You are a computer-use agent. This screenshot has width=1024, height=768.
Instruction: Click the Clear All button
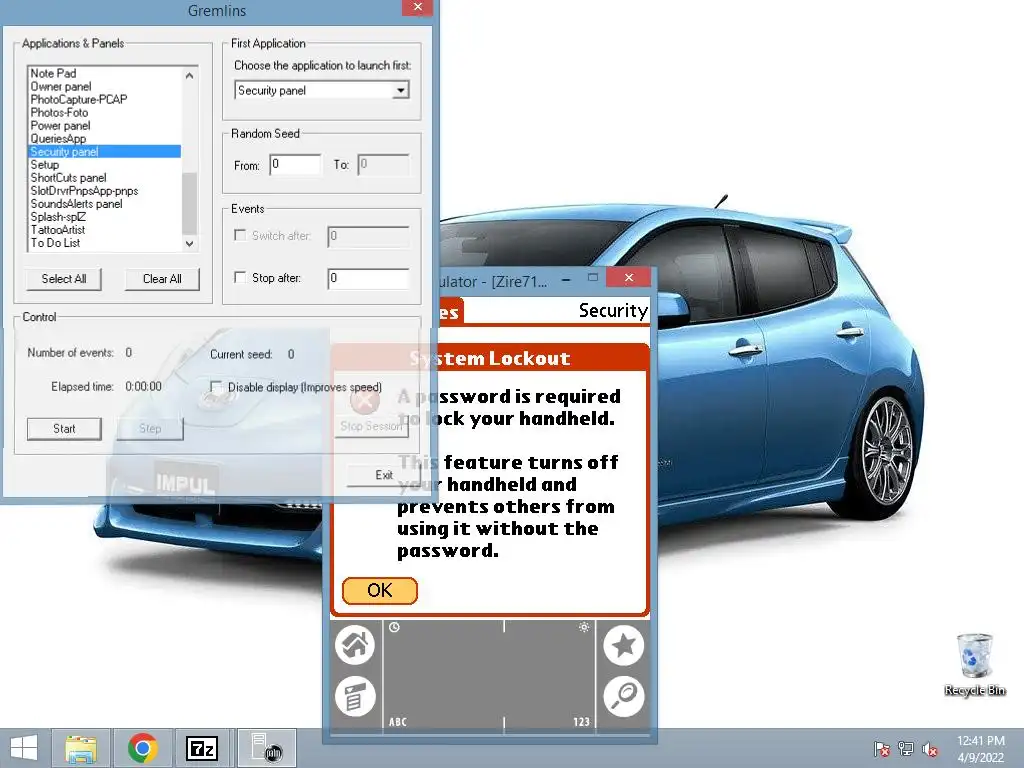click(162, 279)
